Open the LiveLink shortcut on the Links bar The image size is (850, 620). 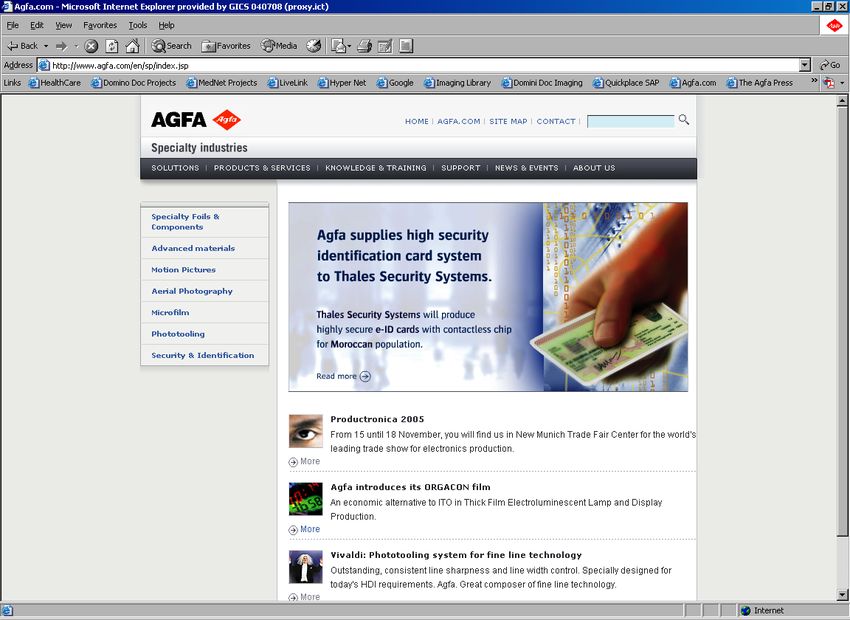pyautogui.click(x=287, y=83)
